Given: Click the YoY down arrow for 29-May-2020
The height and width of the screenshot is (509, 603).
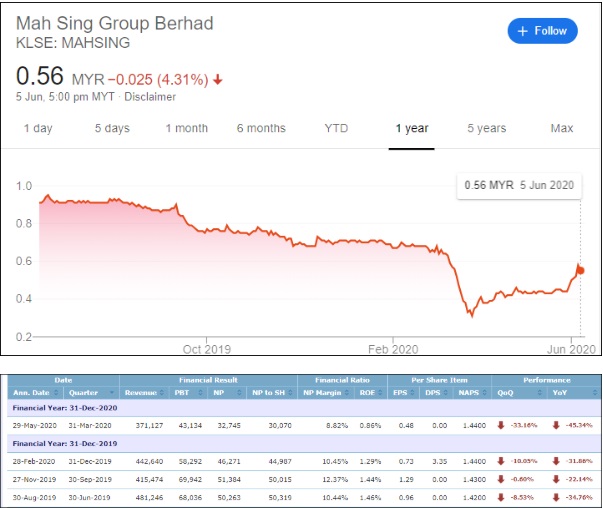Looking at the screenshot, I should 555,424.
